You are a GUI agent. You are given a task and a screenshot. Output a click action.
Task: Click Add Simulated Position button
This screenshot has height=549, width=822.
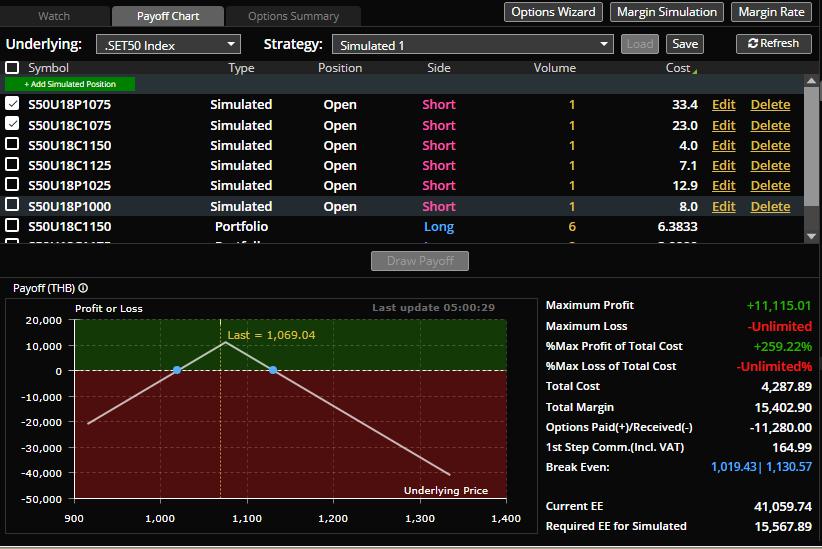(x=70, y=85)
